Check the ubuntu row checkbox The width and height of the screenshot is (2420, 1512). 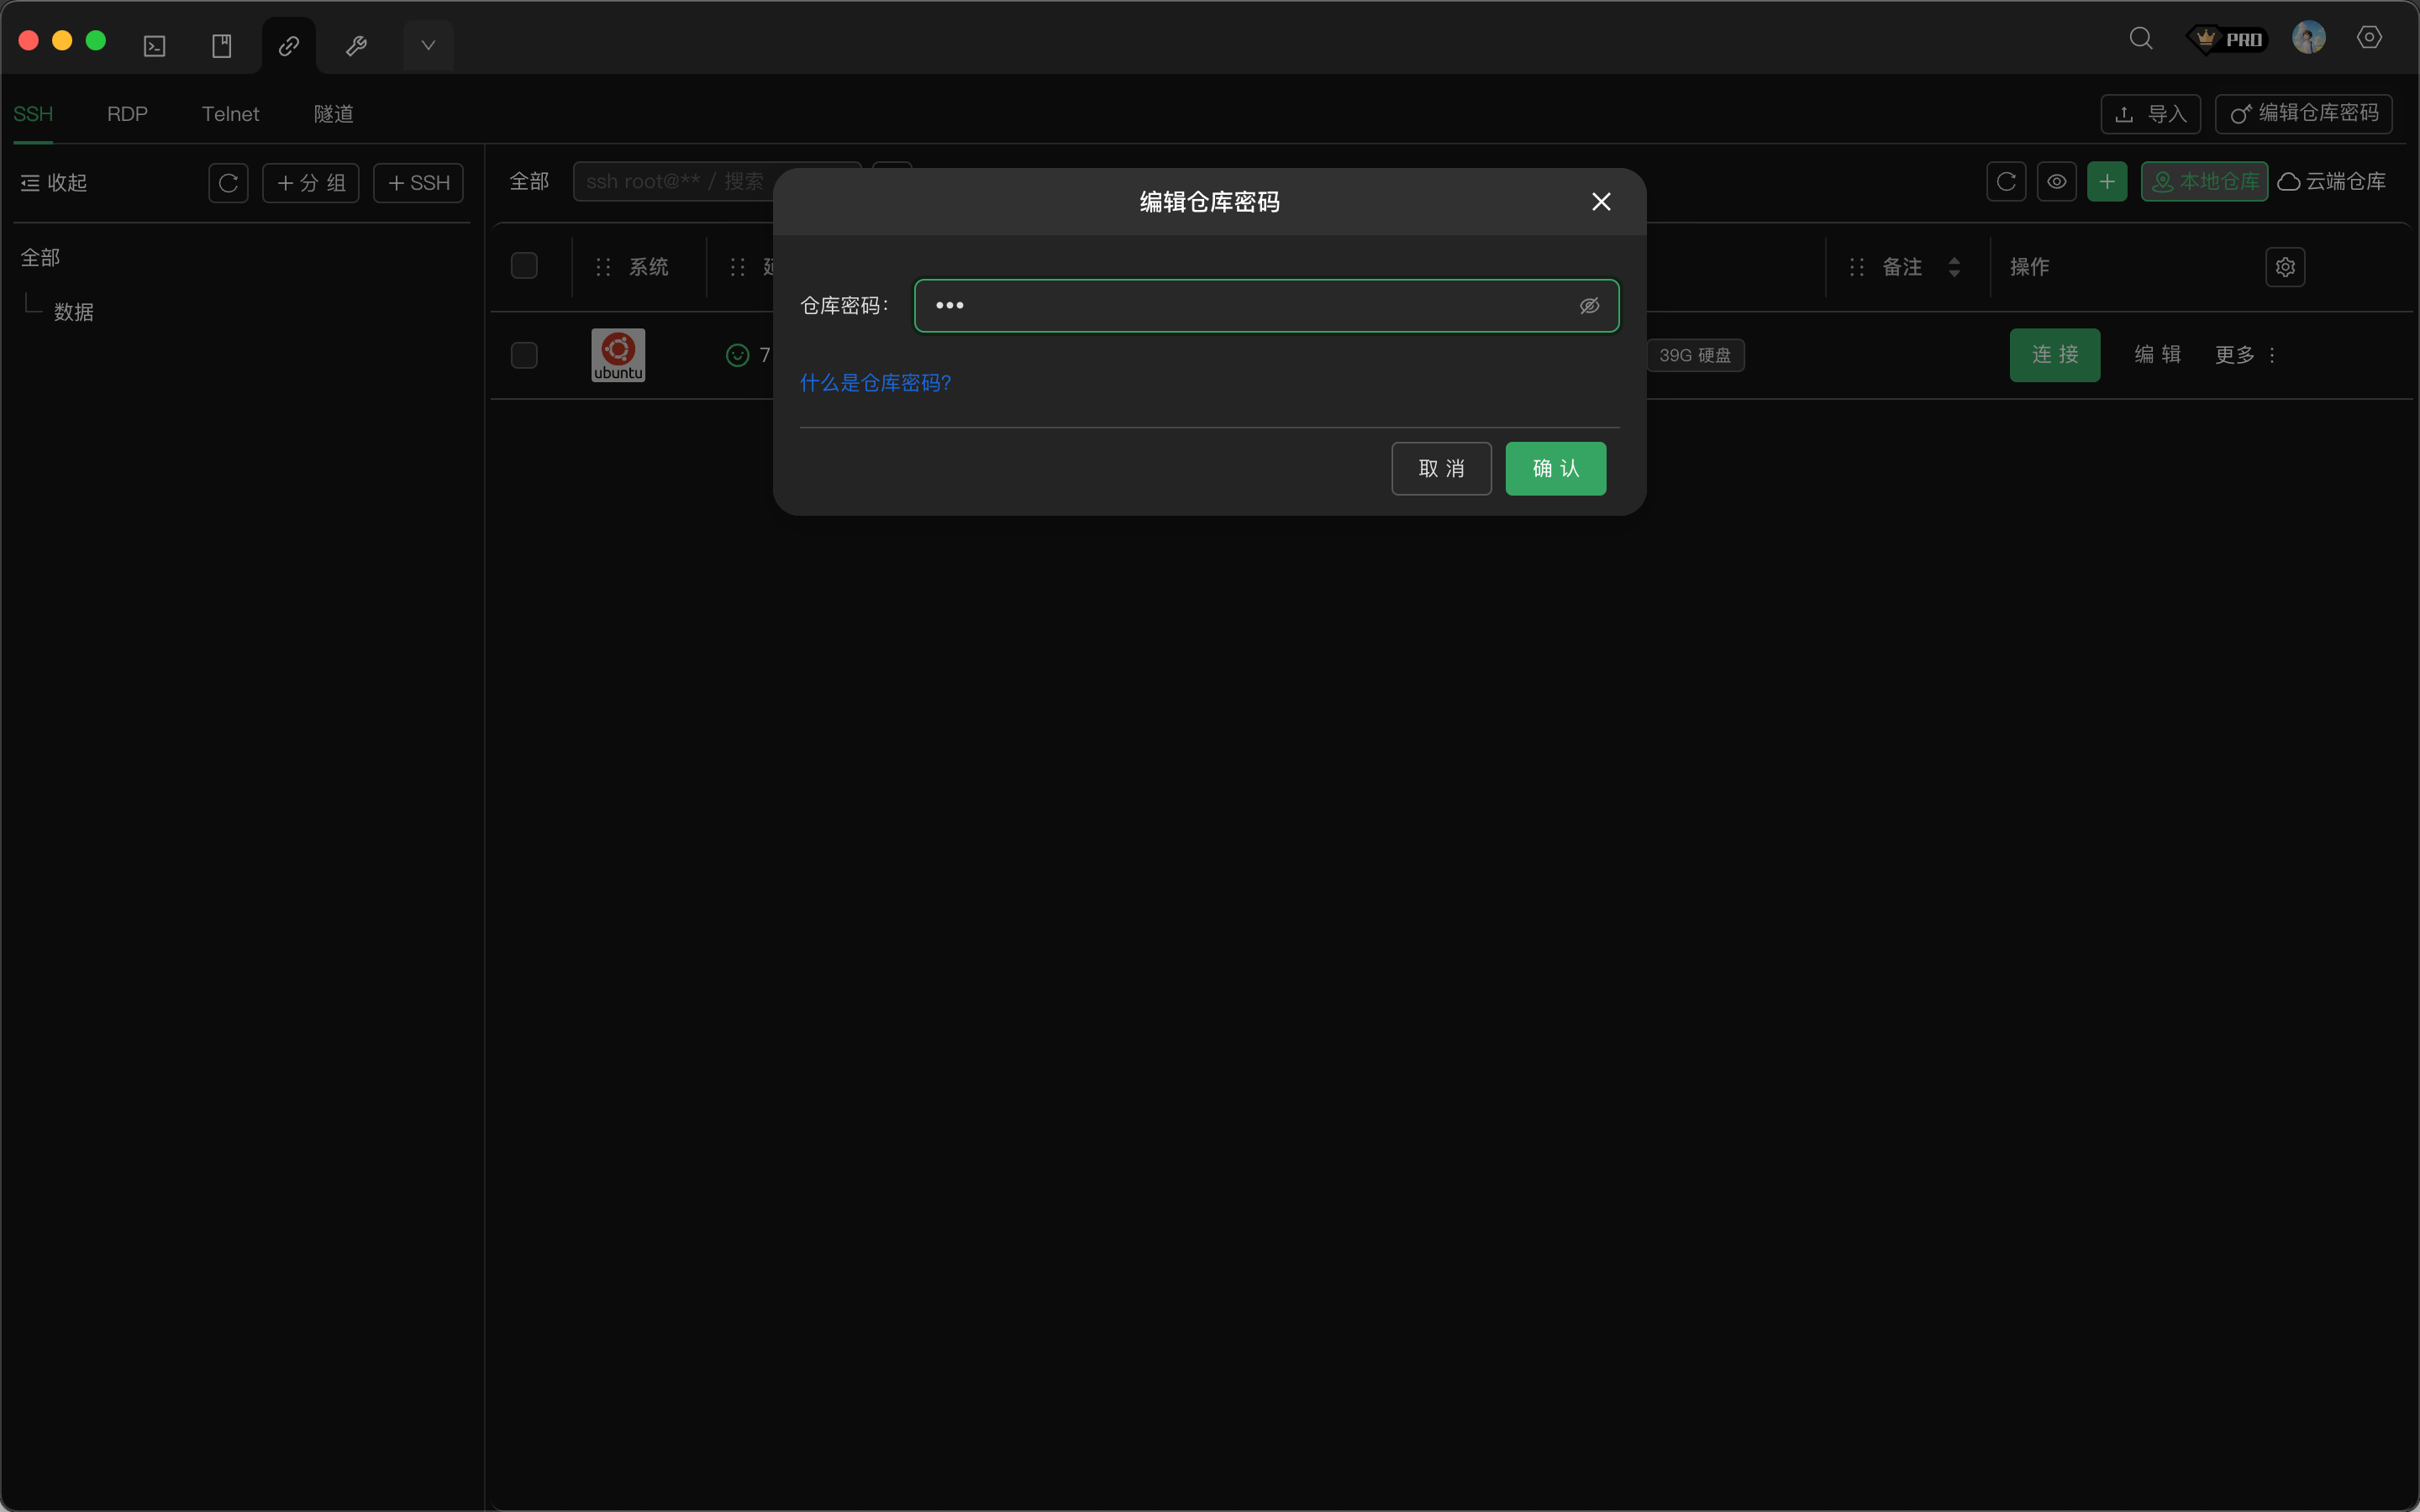click(524, 355)
